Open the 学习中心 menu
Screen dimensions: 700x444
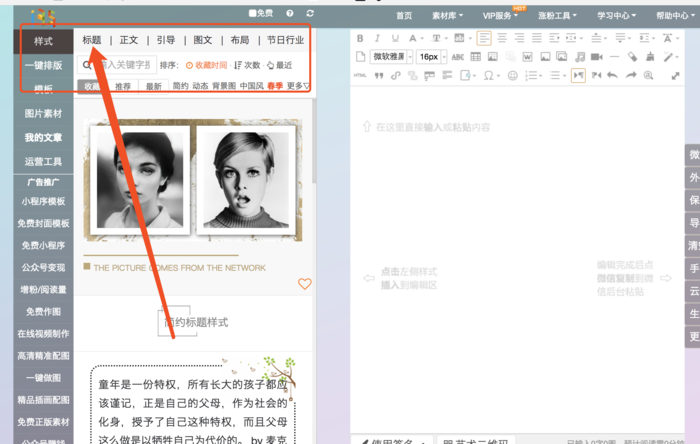[617, 16]
